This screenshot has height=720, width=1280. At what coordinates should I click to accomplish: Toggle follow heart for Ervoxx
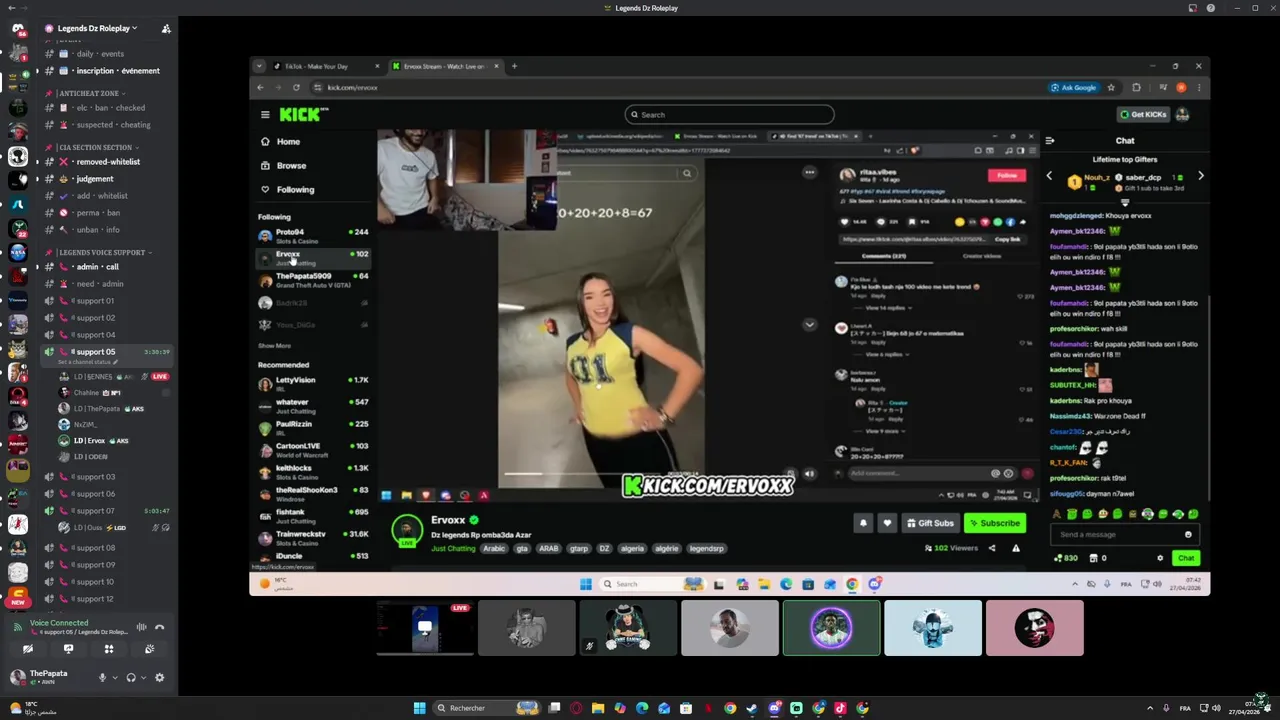coord(887,523)
